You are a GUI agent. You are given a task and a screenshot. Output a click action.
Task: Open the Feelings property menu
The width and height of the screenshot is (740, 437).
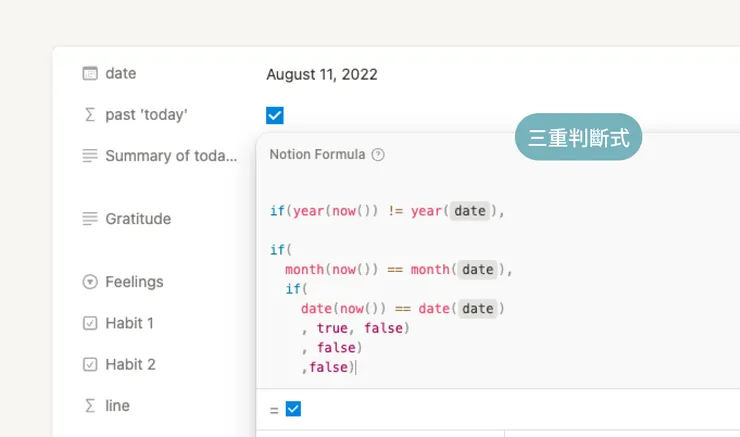(x=134, y=282)
